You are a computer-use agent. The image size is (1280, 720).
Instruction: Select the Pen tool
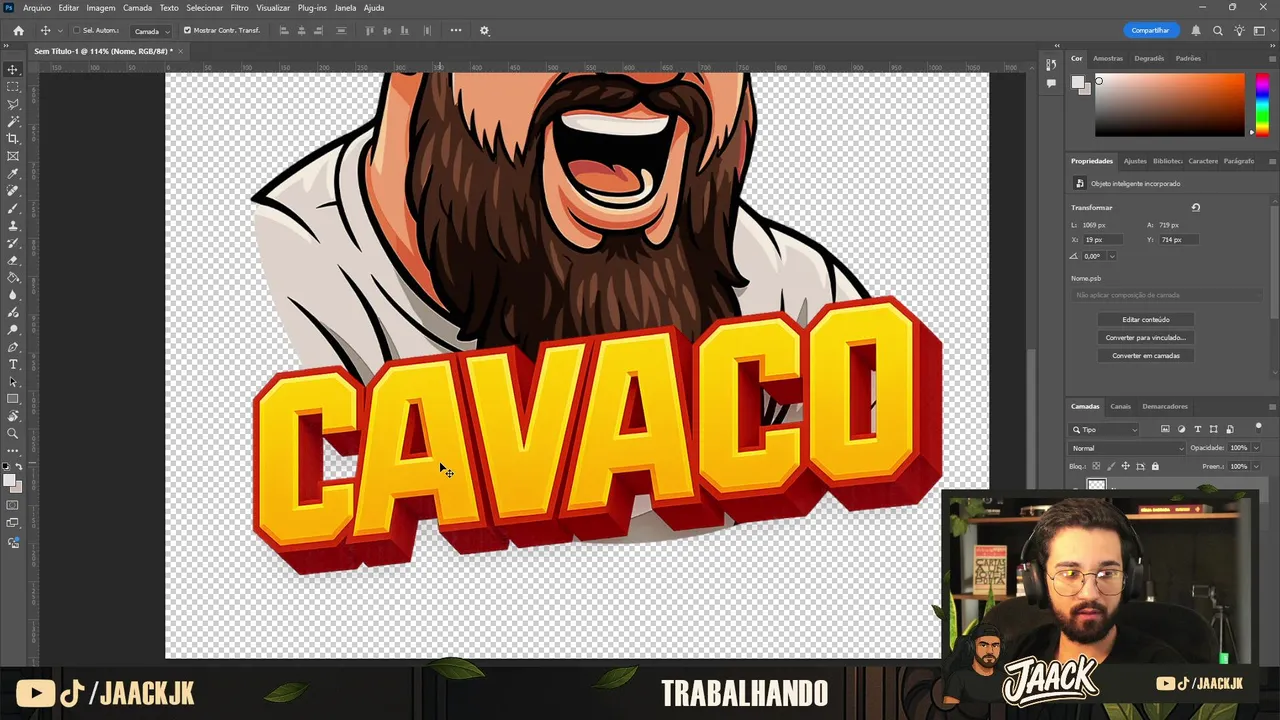(x=13, y=347)
